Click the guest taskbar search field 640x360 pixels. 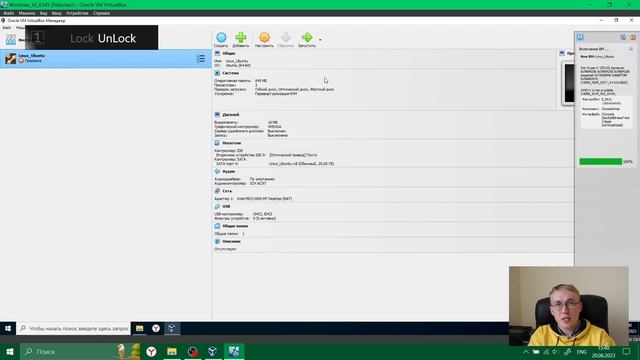pyautogui.click(x=73, y=328)
